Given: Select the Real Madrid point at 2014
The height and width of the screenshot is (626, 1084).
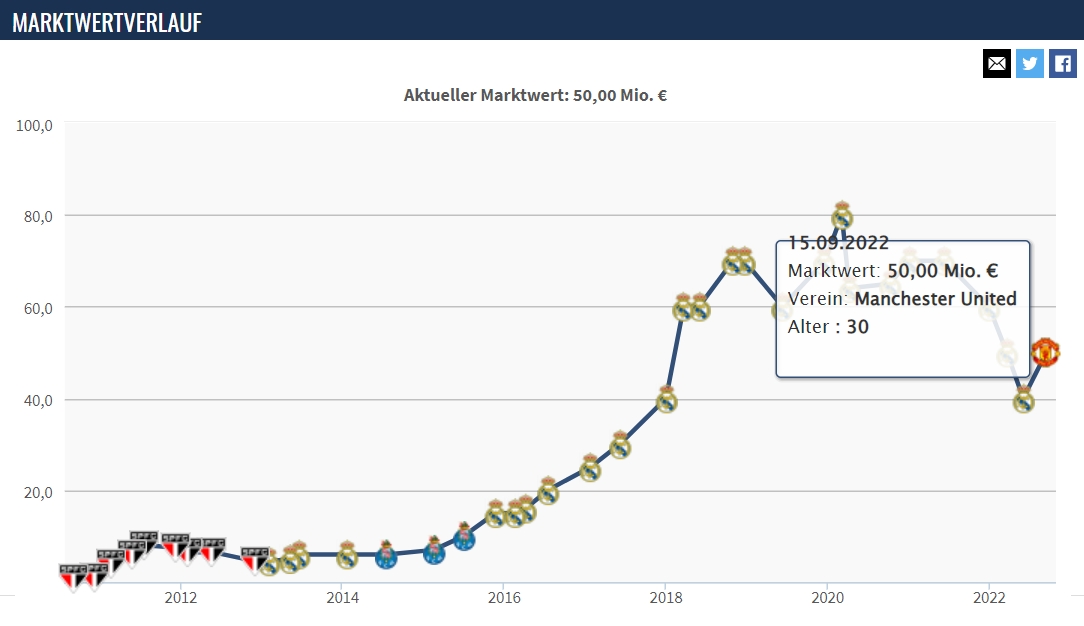Looking at the screenshot, I should (347, 555).
